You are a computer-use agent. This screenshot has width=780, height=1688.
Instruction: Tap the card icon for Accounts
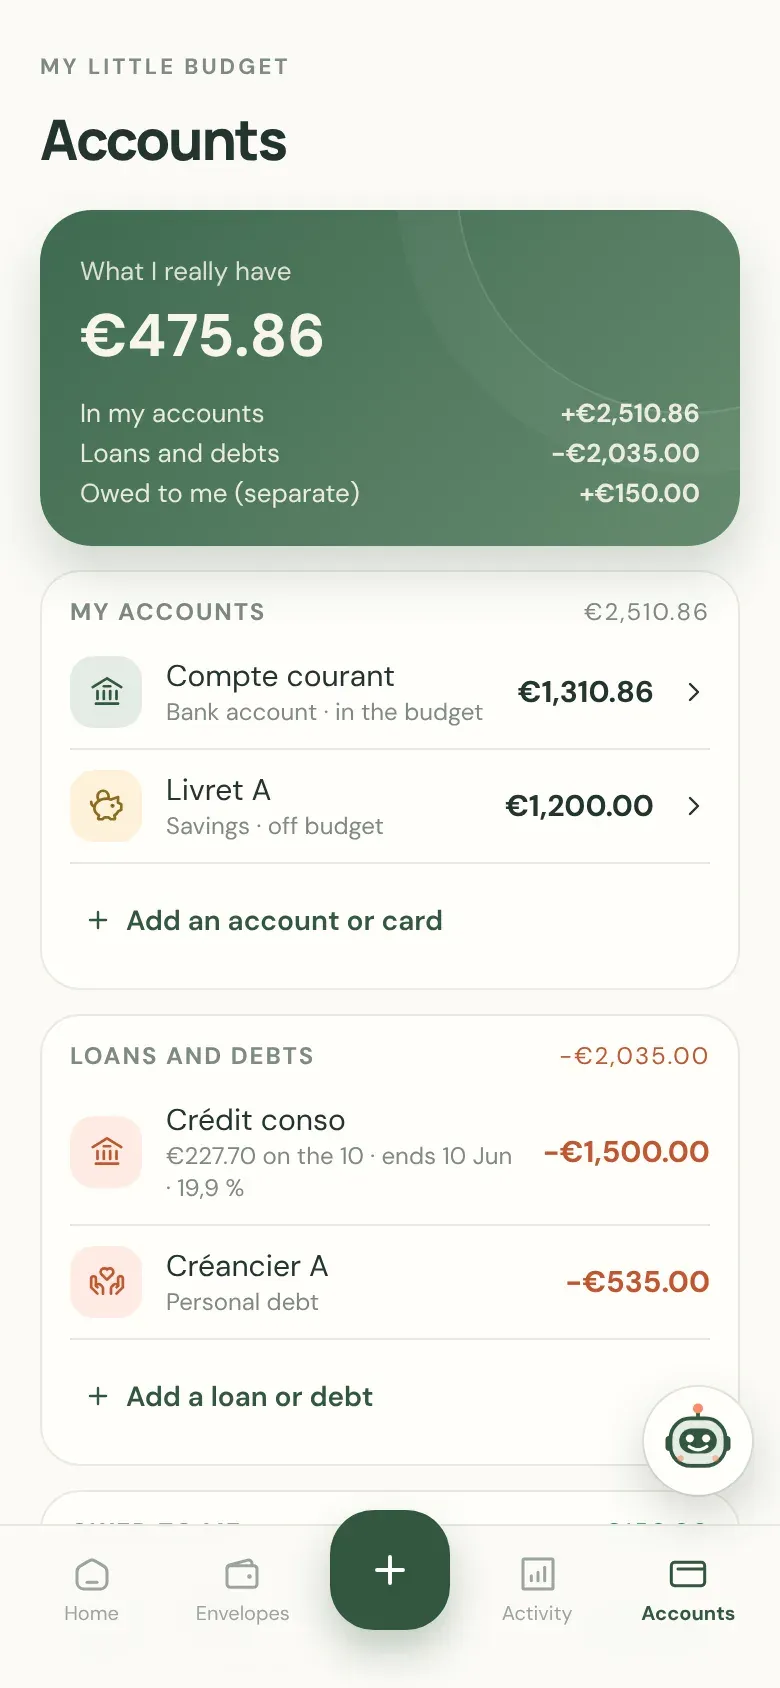coord(688,1575)
